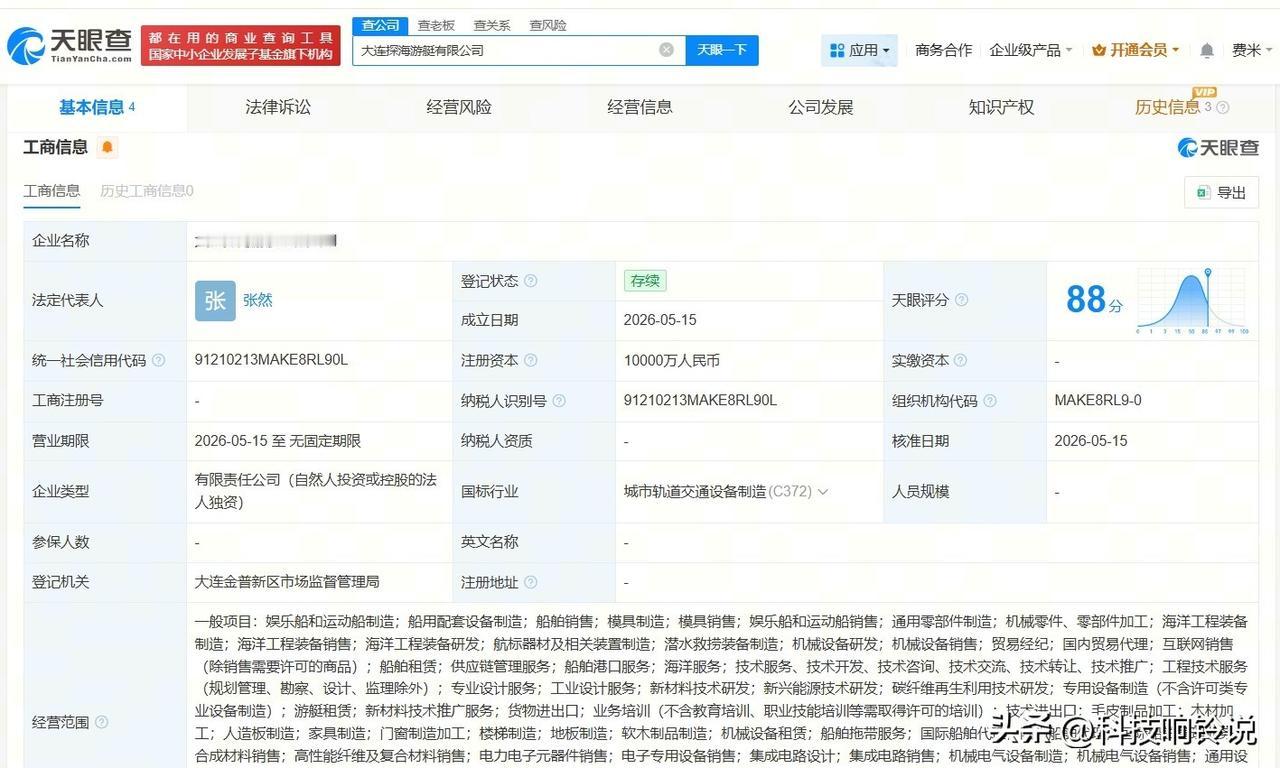The width and height of the screenshot is (1280, 768).
Task: Click the help icon beside 历史信息 tab
Action: [1222, 108]
